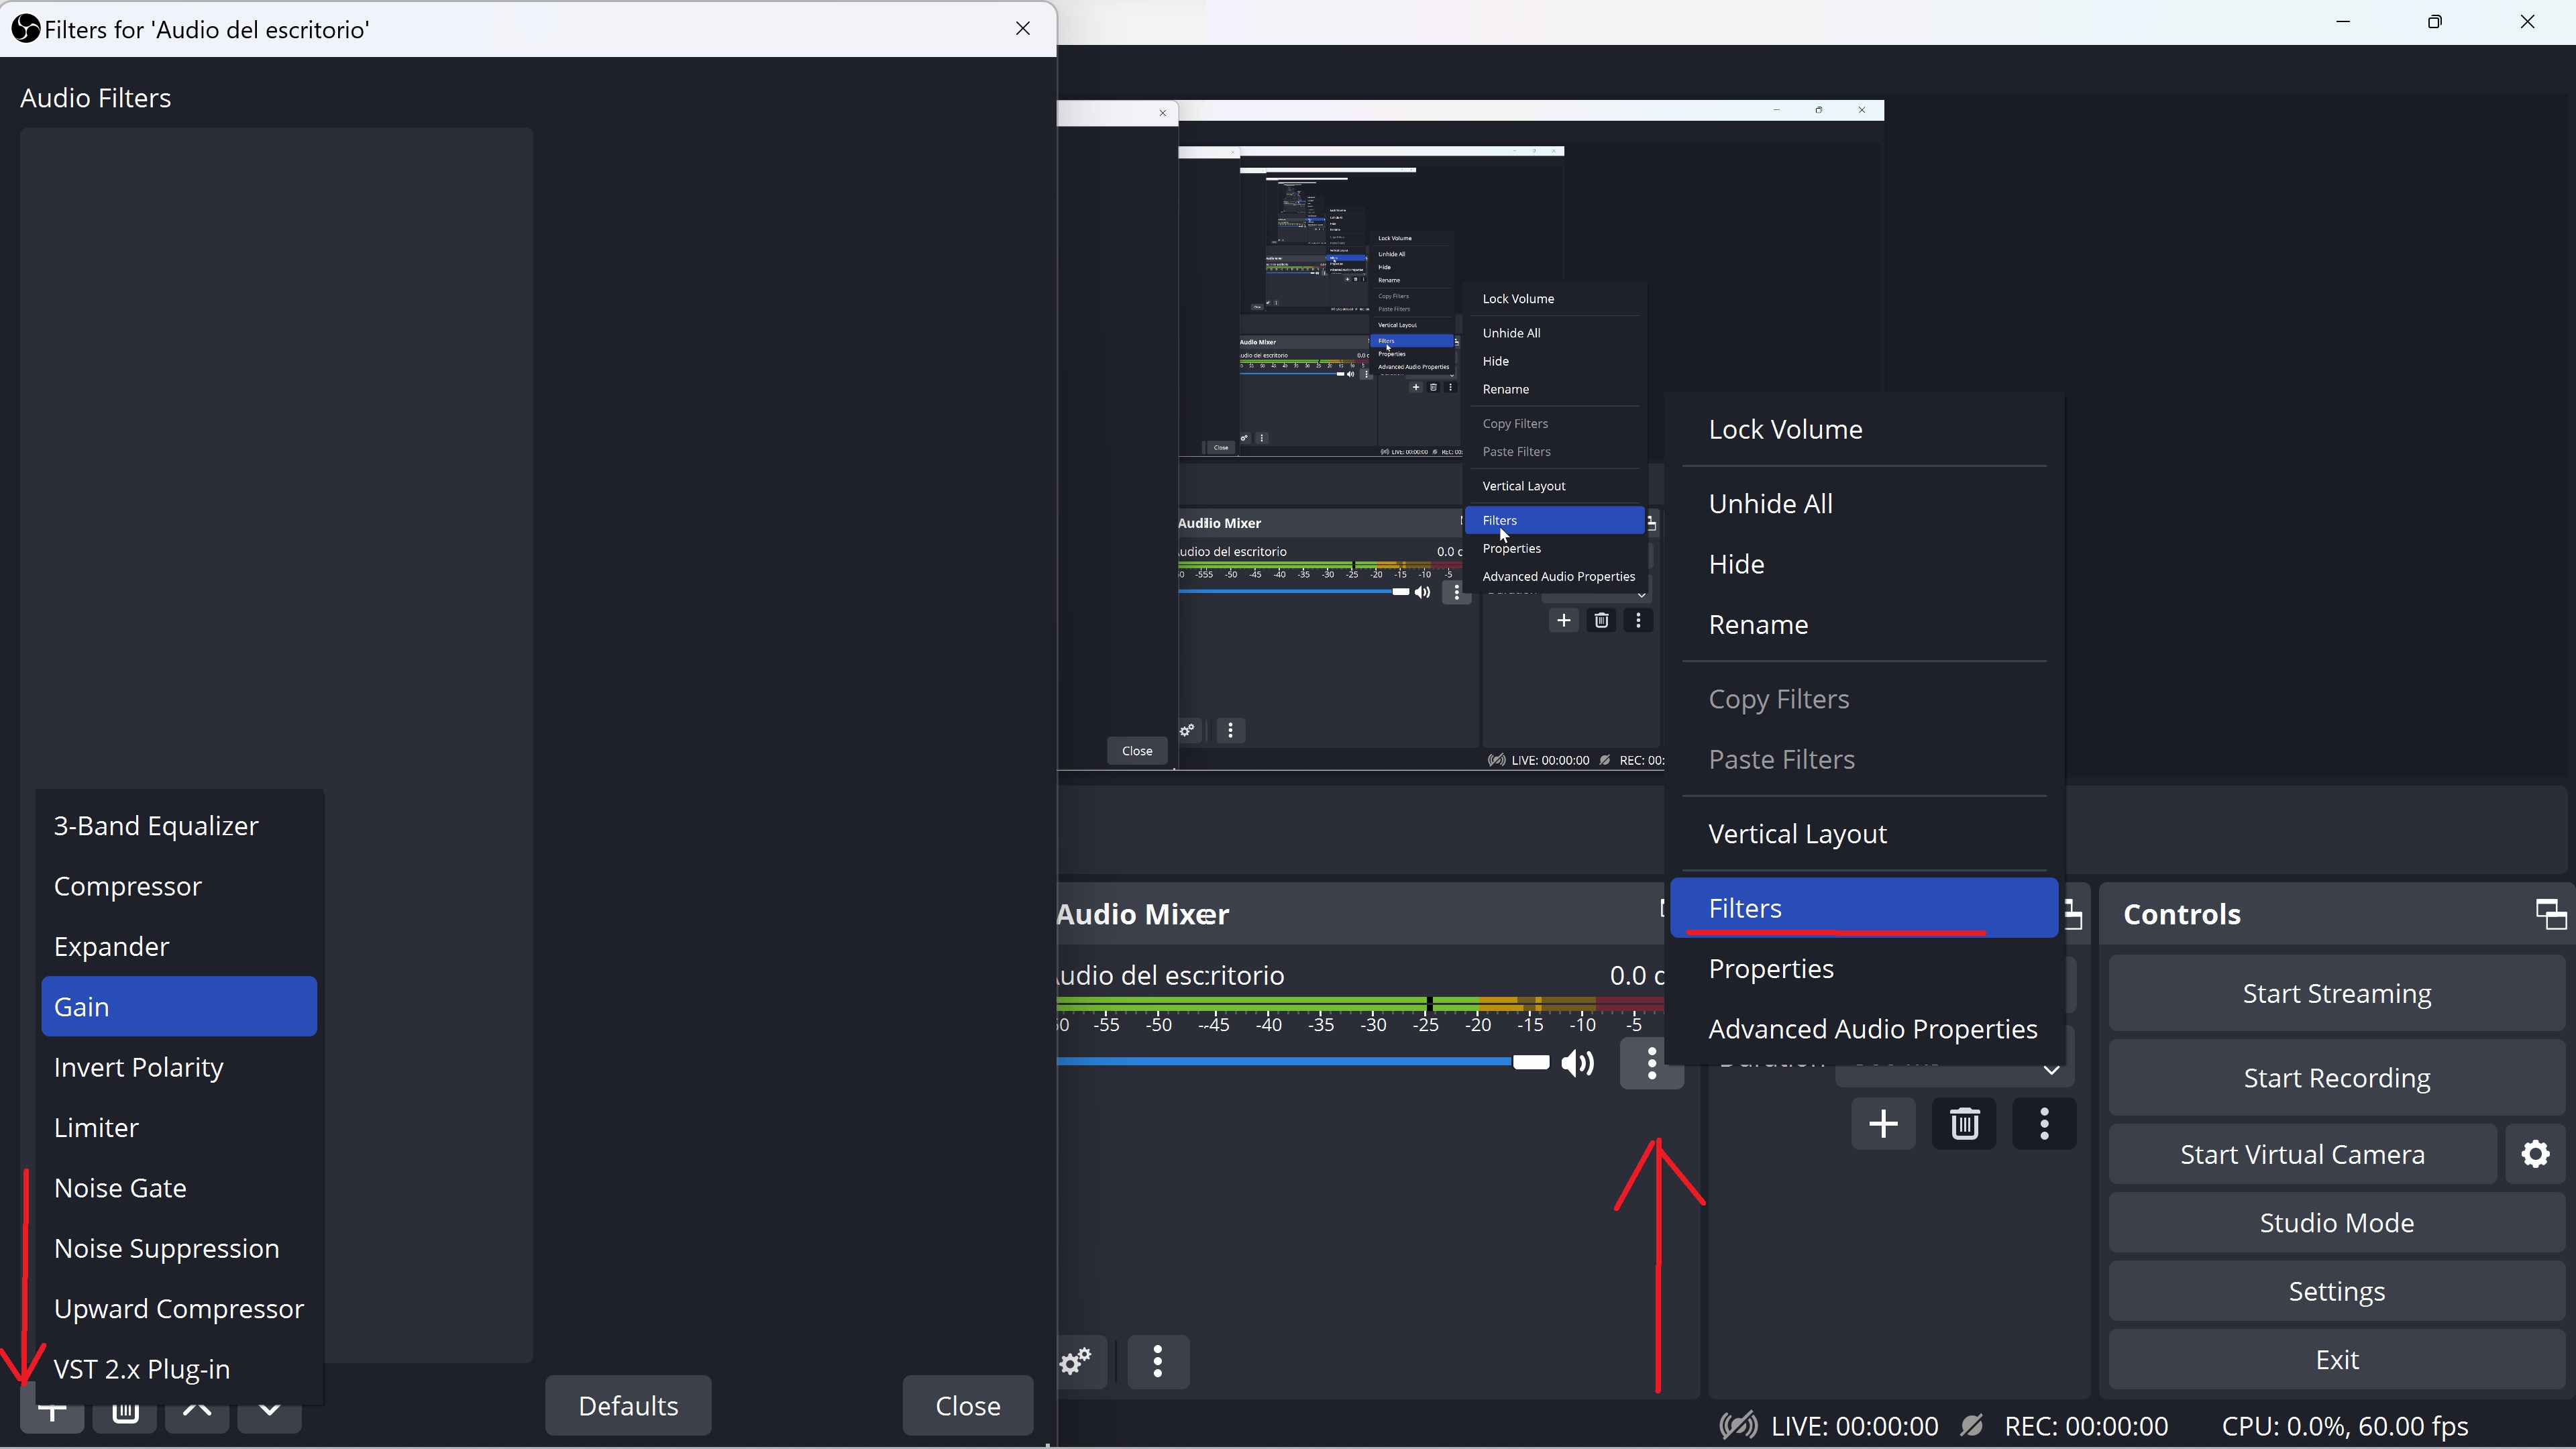Expand the transition dropdown chevron above the plus icon
2576x1449 pixels.
point(2051,1070)
